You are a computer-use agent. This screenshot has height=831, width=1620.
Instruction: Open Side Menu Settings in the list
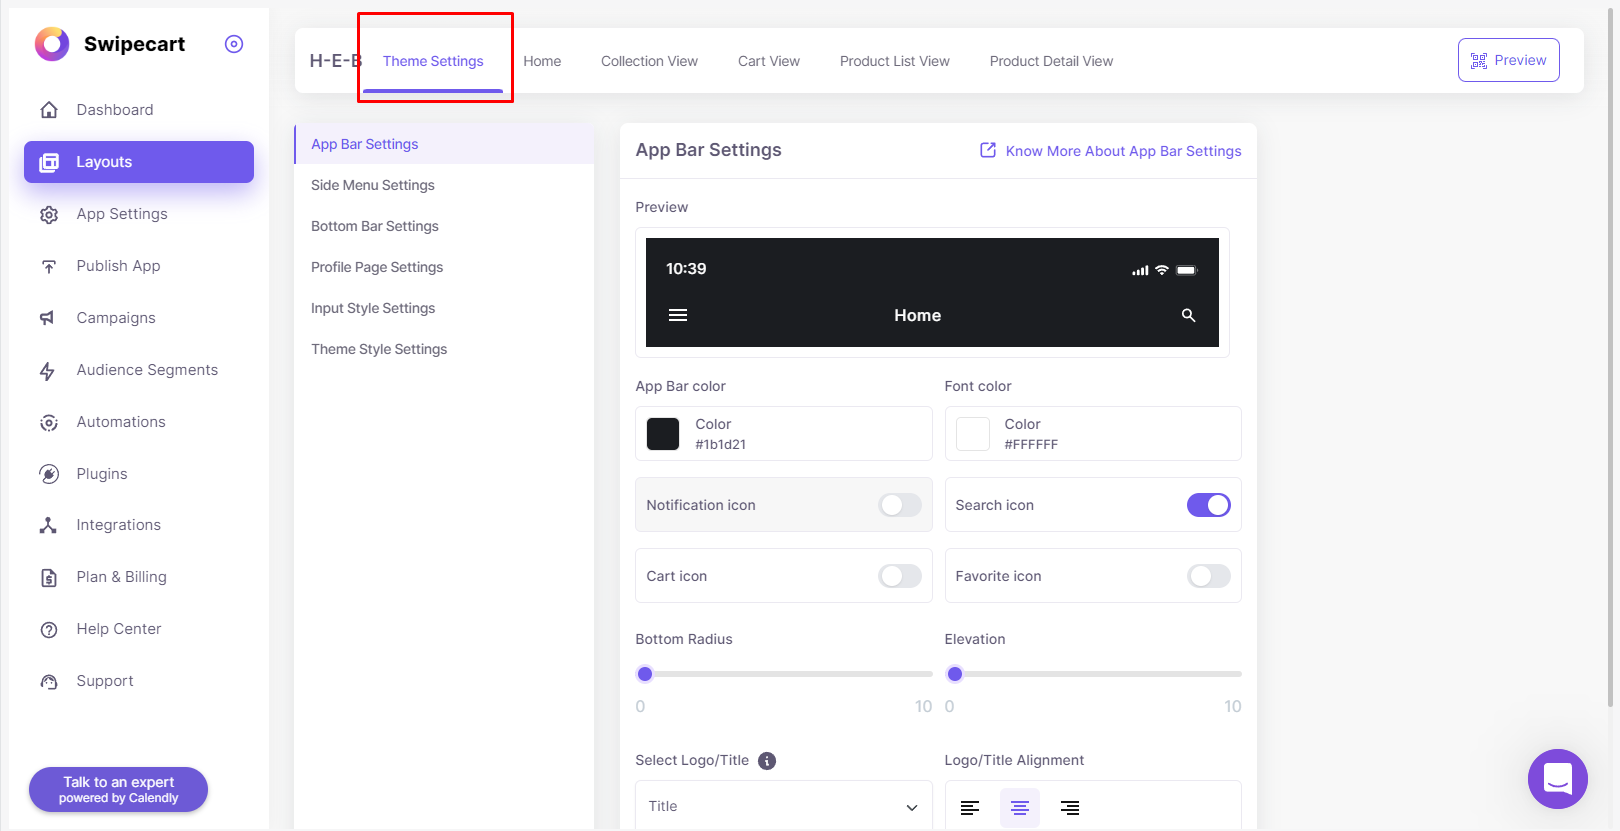tap(372, 185)
